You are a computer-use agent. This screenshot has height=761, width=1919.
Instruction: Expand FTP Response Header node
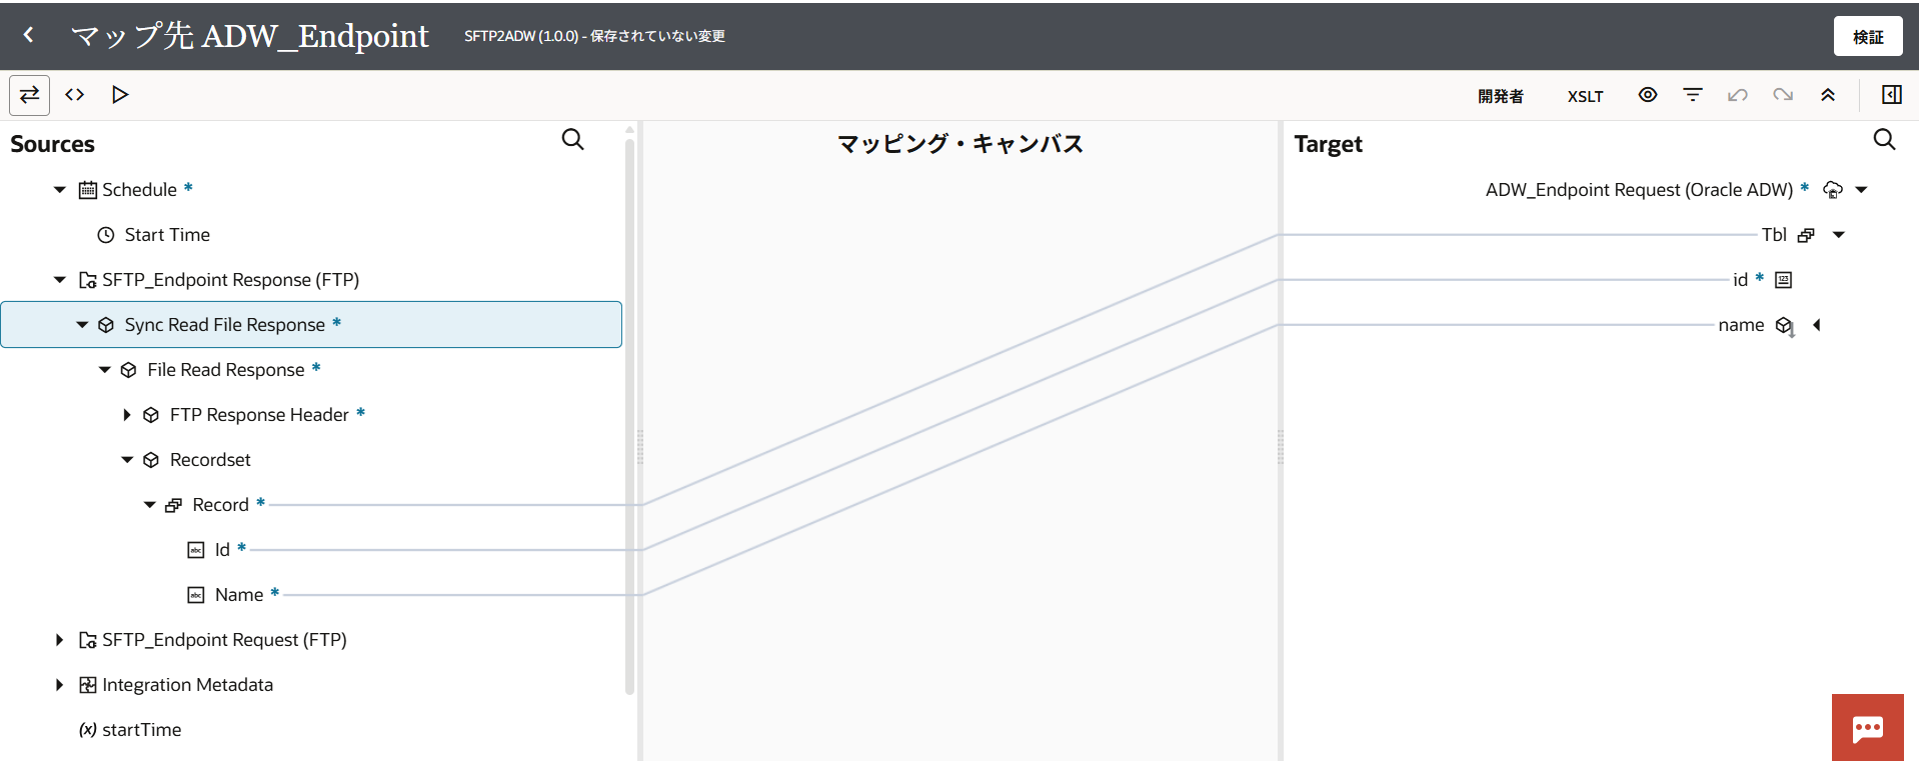tap(127, 415)
